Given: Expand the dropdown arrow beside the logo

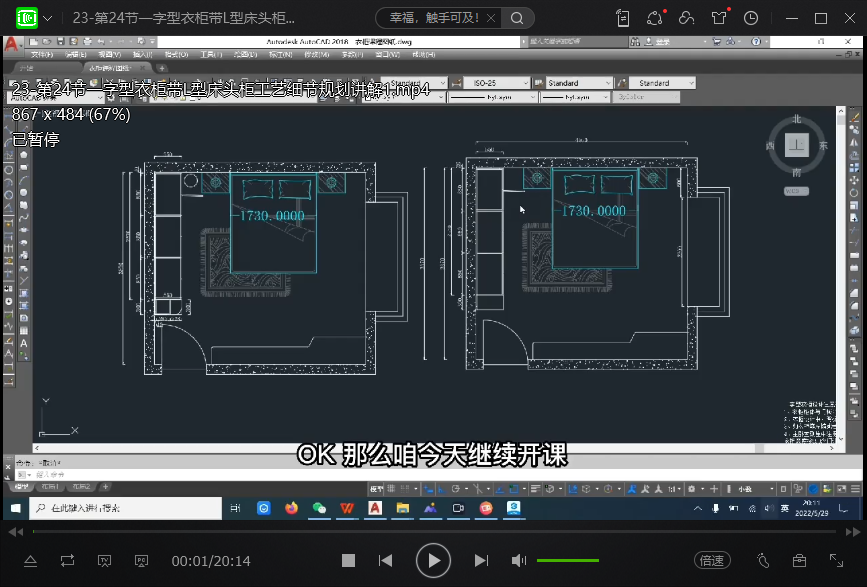Looking at the screenshot, I should click(48, 18).
